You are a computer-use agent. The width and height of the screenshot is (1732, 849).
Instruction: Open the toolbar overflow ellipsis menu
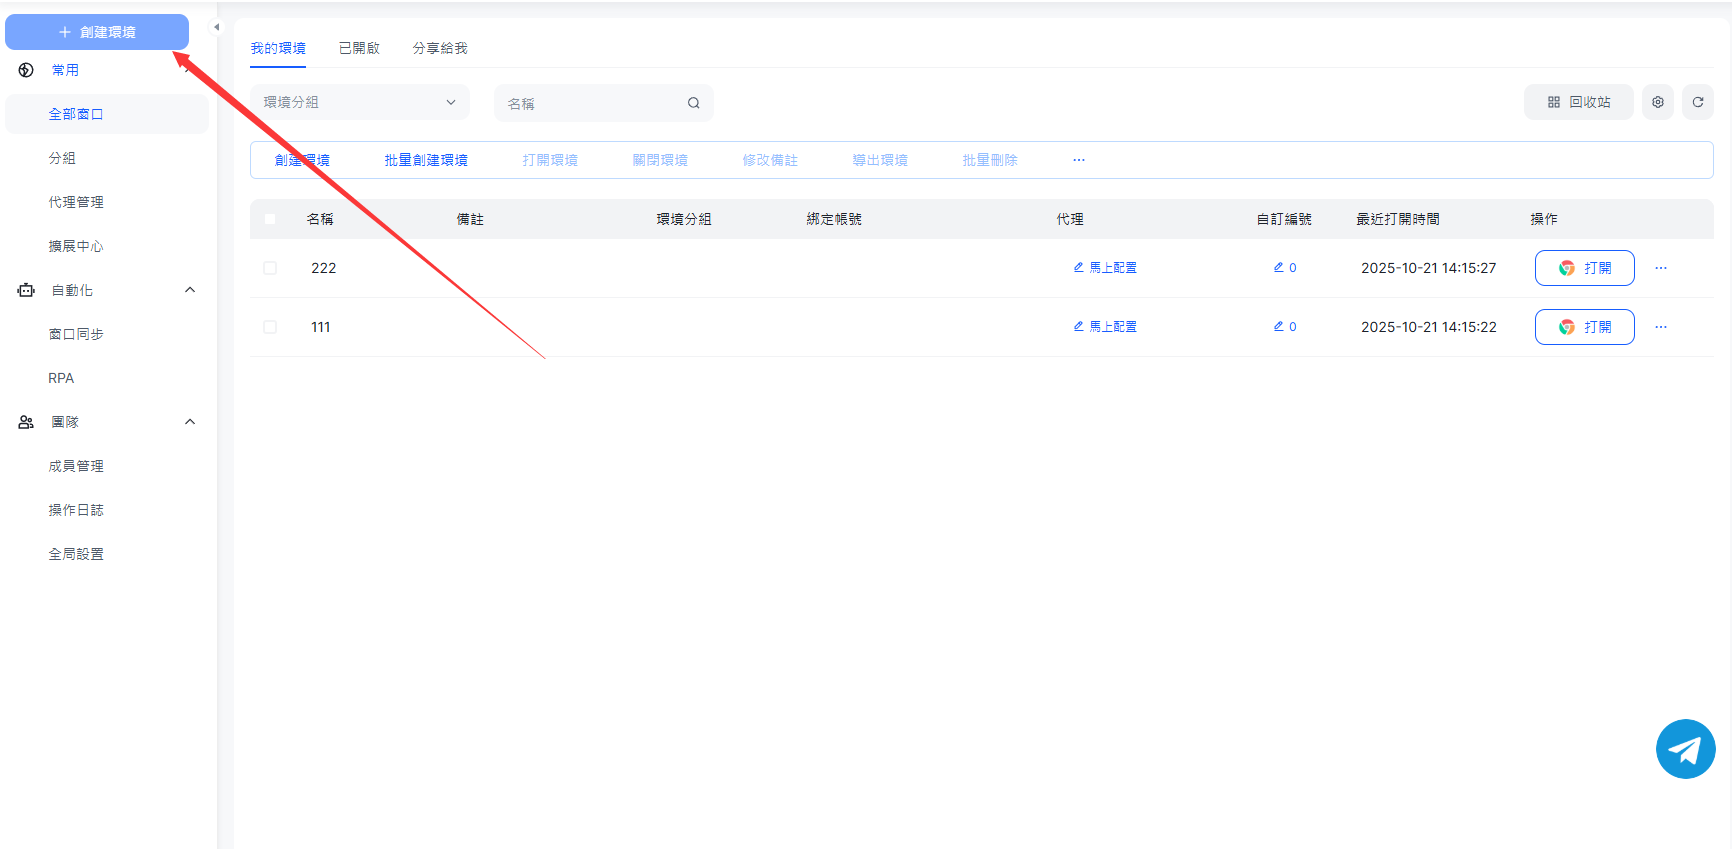pyautogui.click(x=1078, y=160)
